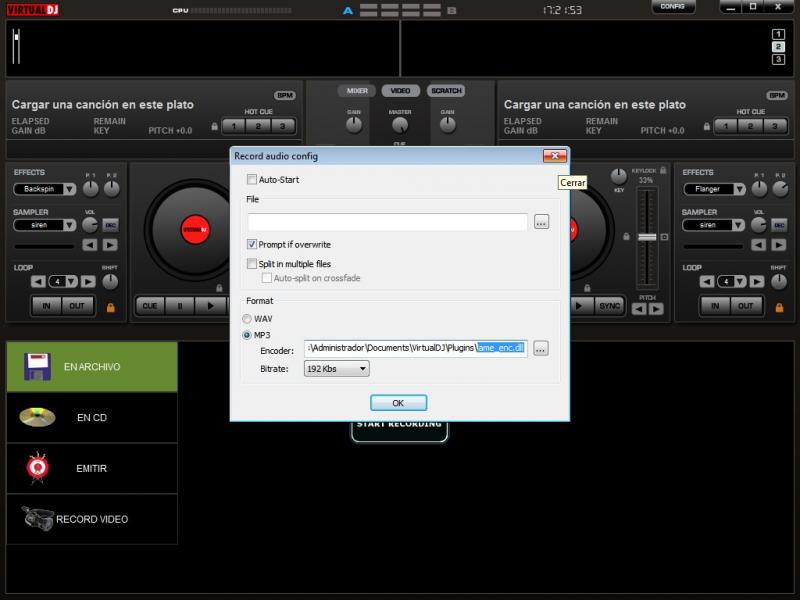Viewport: 800px width, 600px height.
Task: Click the loop IN button on left deck
Action: pos(46,306)
